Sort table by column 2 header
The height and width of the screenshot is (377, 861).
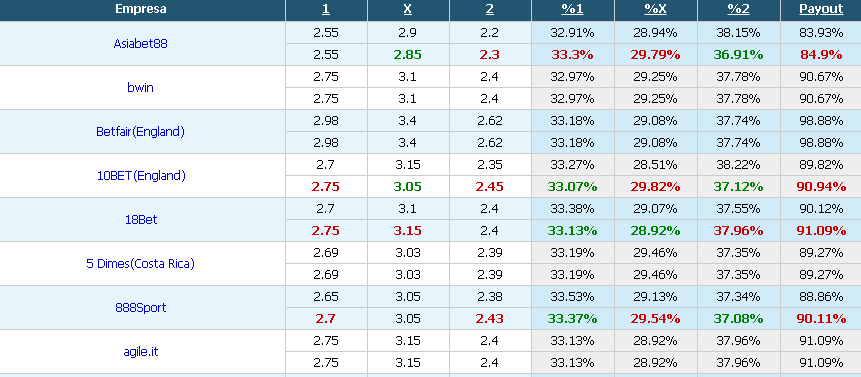[x=490, y=9]
